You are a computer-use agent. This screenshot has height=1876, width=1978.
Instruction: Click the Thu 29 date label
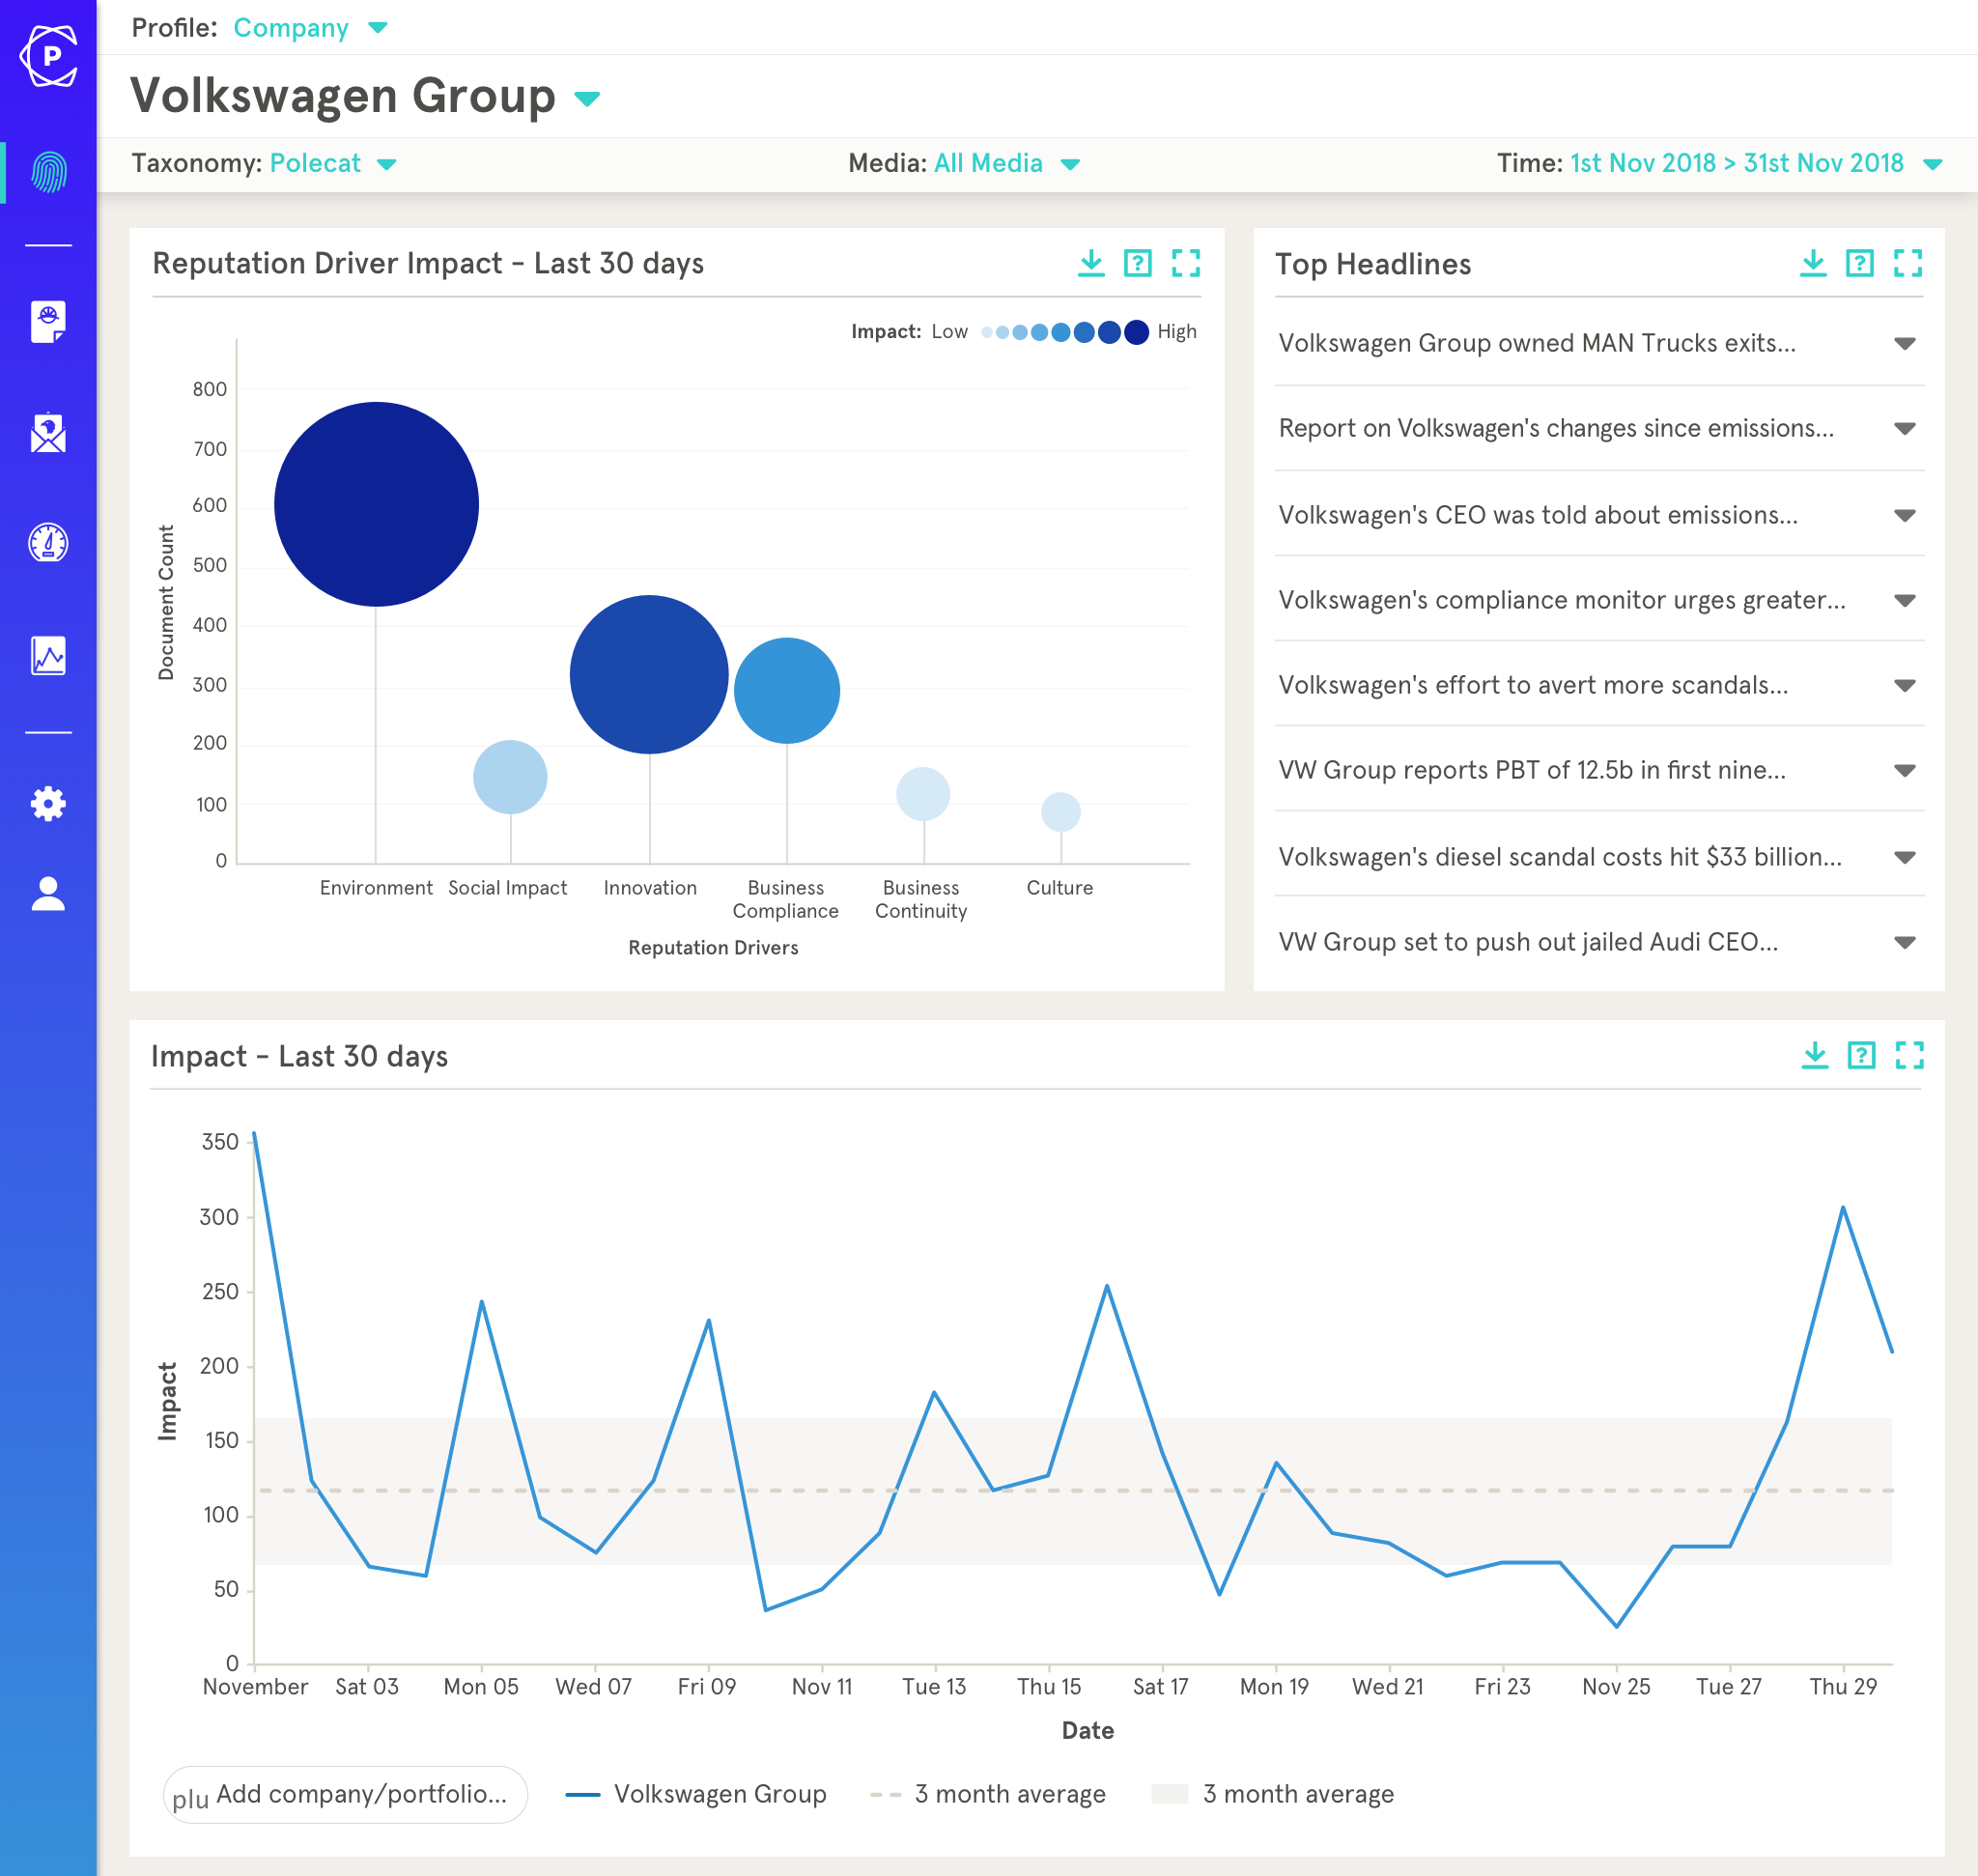(1843, 1687)
